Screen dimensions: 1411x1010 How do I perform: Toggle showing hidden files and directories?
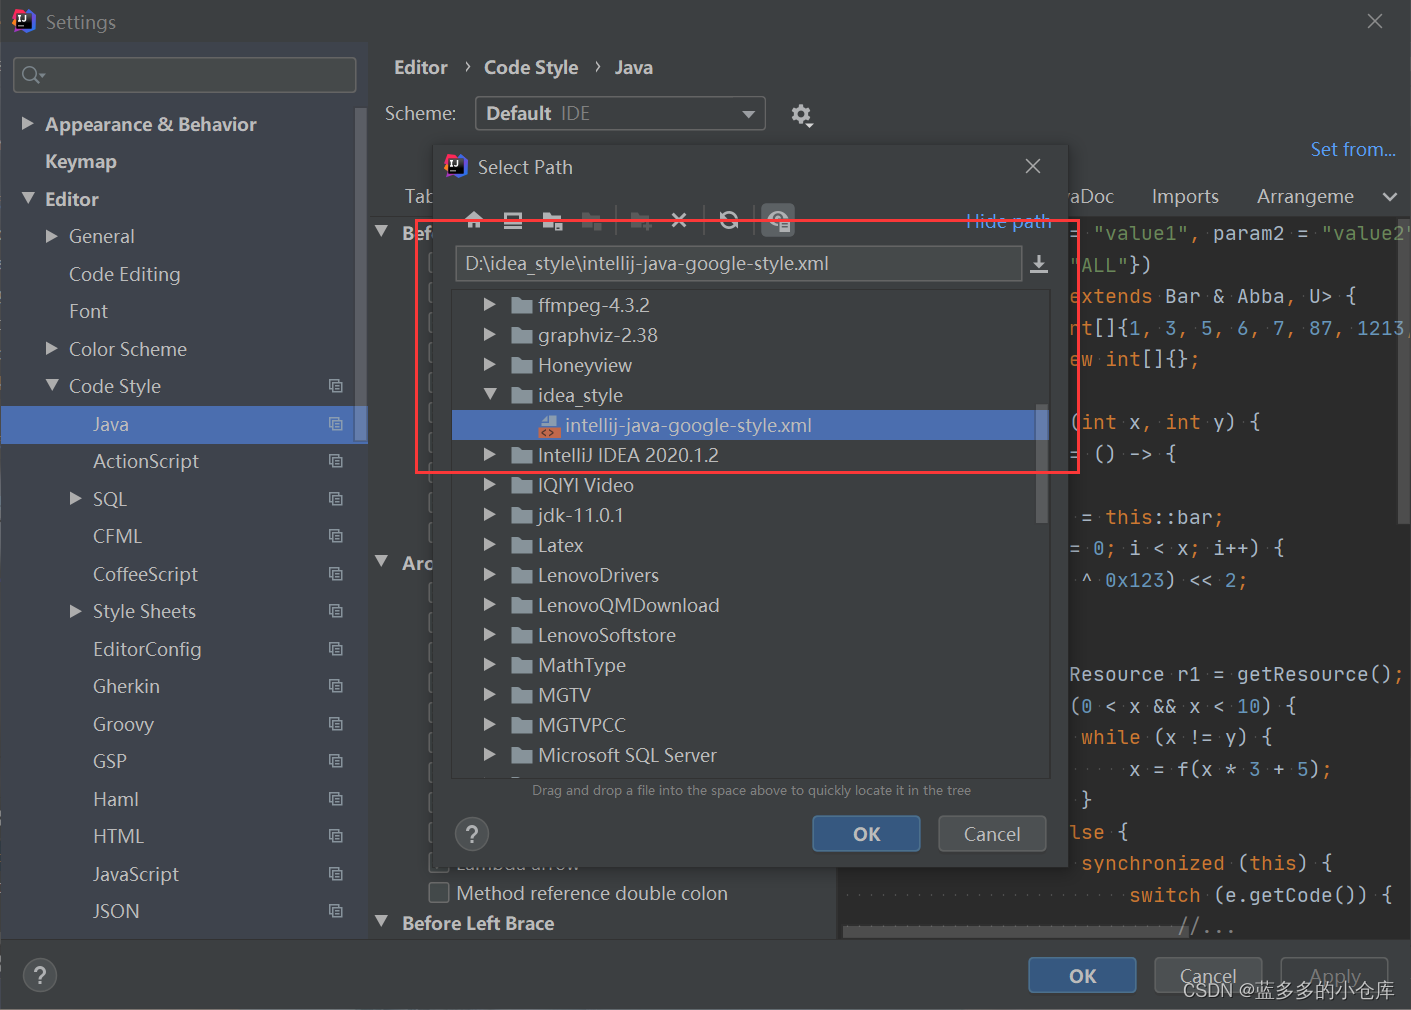click(x=778, y=220)
